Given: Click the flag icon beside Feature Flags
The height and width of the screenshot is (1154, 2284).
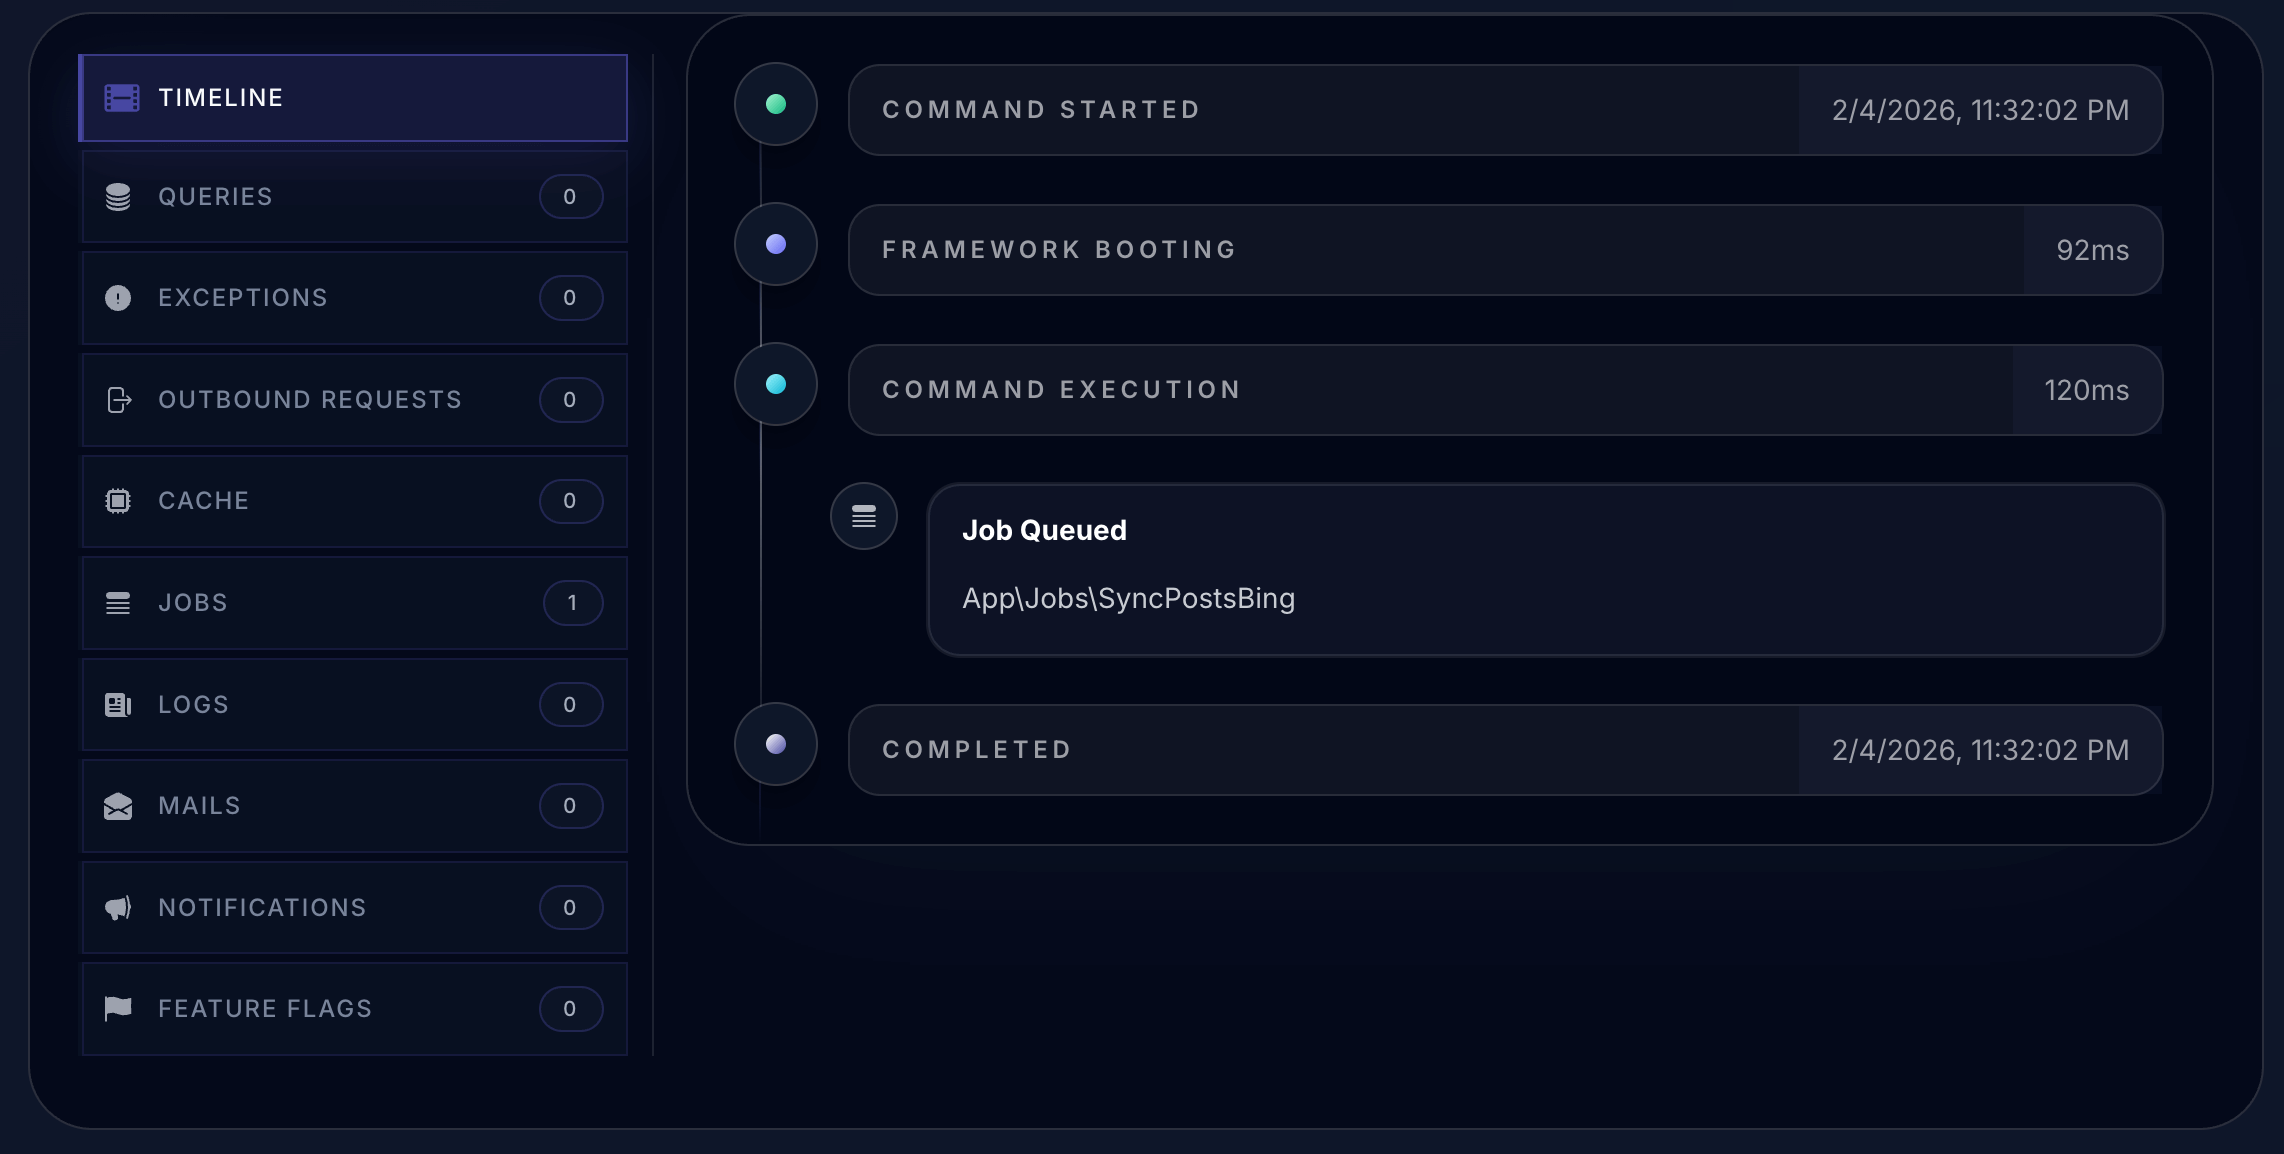Looking at the screenshot, I should [118, 1008].
